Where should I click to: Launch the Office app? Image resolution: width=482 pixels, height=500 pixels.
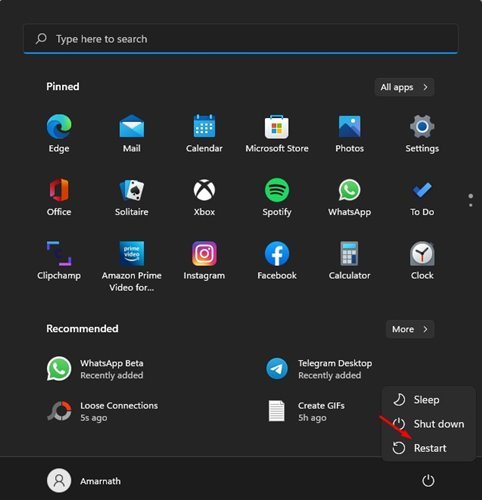tap(59, 197)
